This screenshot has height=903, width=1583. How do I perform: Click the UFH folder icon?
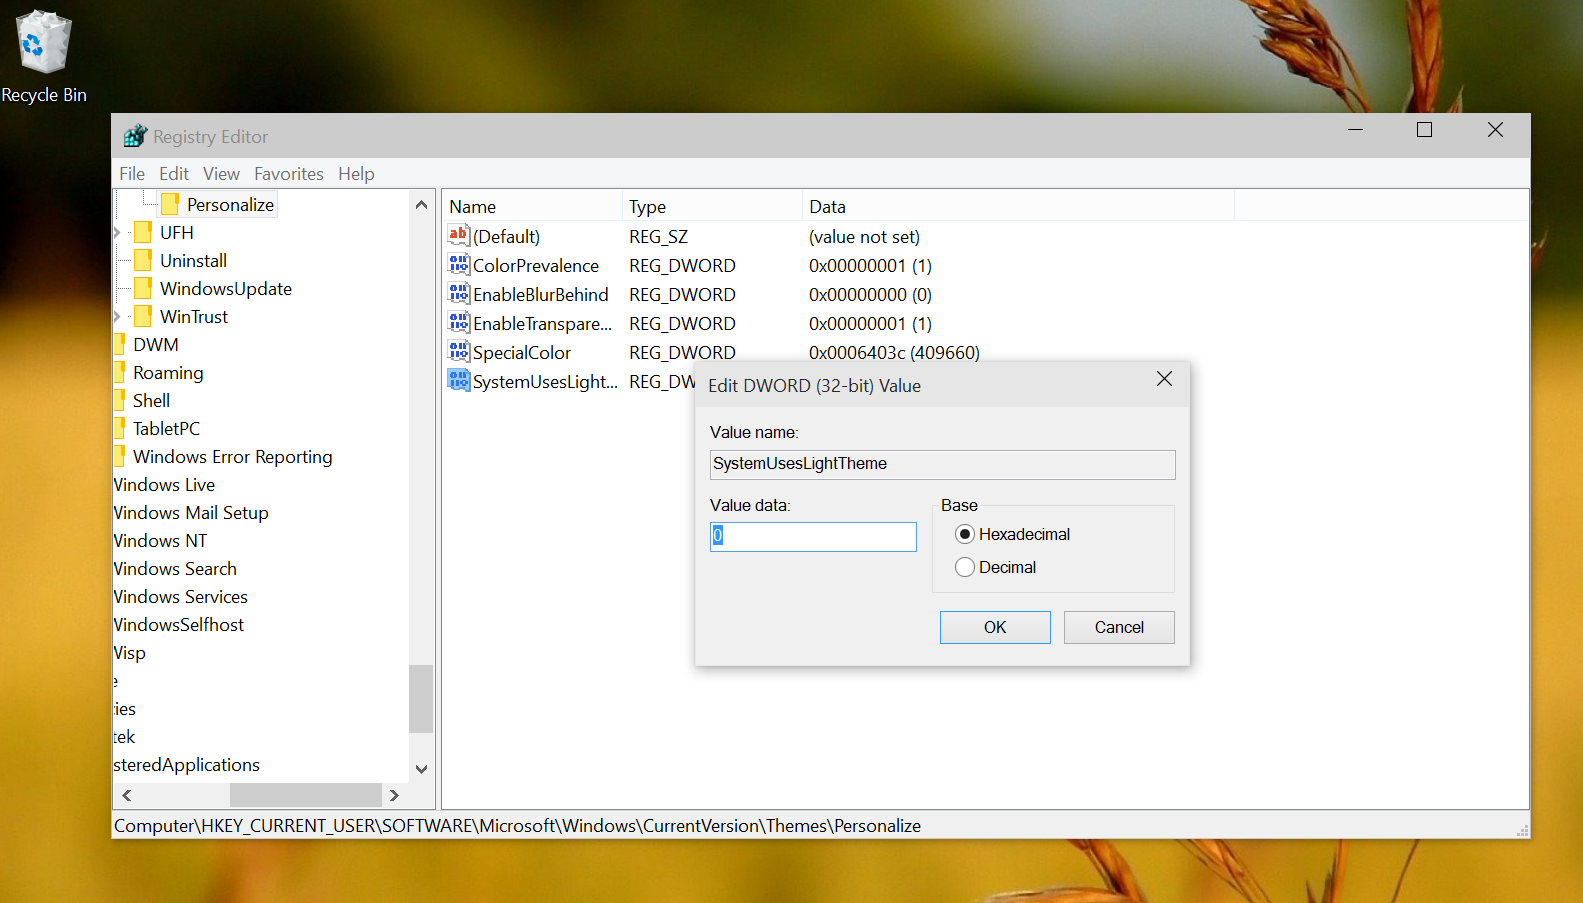tap(143, 232)
